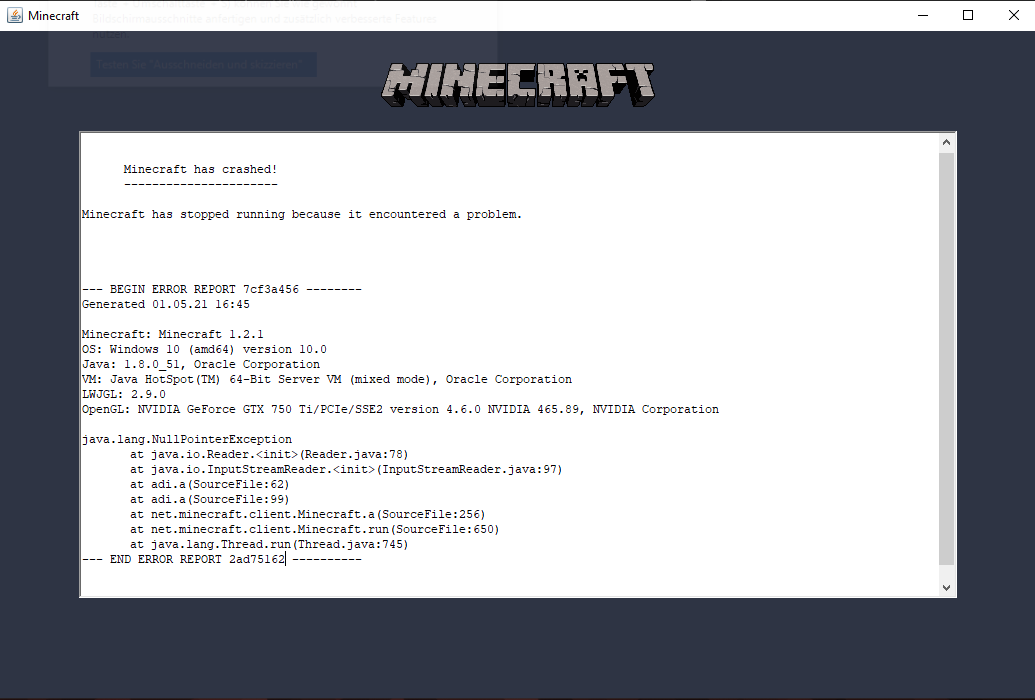Click the MINECRAFT logo artwork
This screenshot has width=1035, height=700.
tap(517, 84)
